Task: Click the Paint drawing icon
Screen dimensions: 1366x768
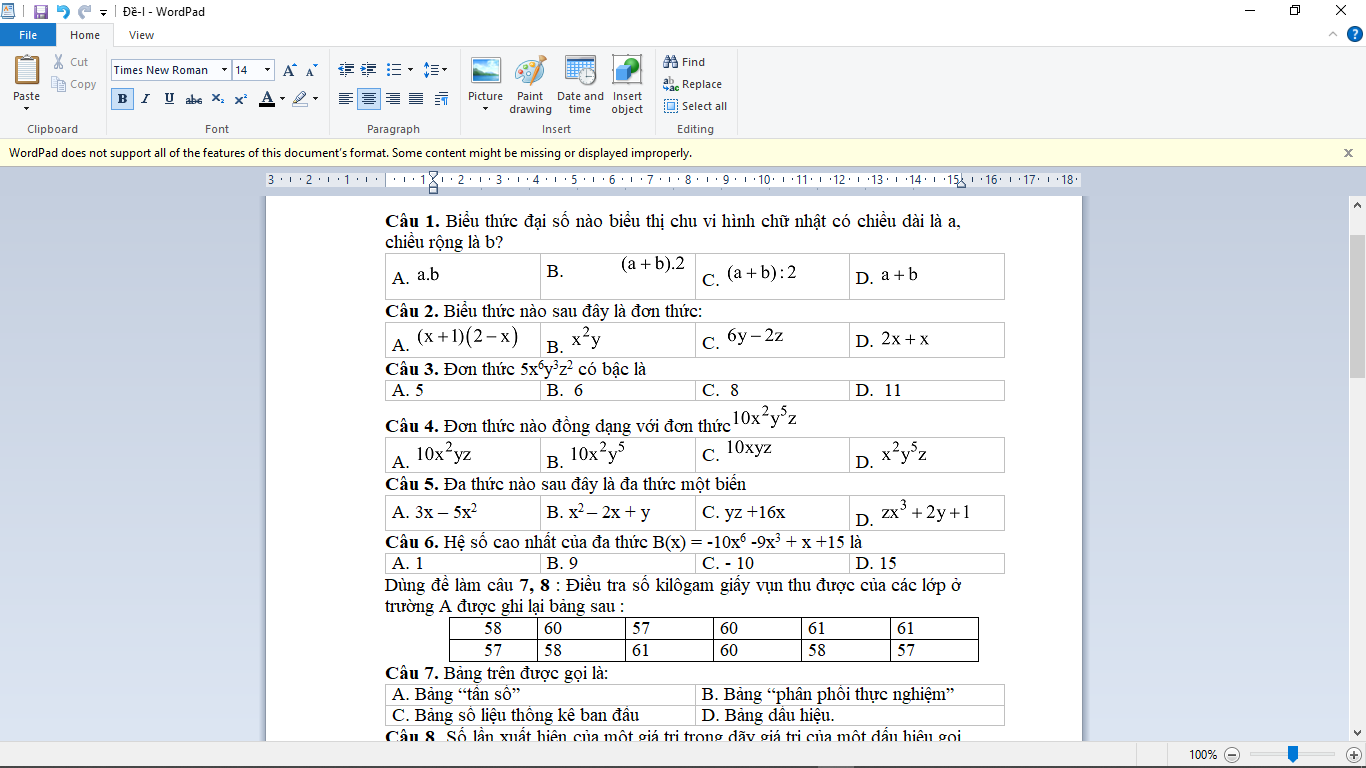Action: (530, 72)
